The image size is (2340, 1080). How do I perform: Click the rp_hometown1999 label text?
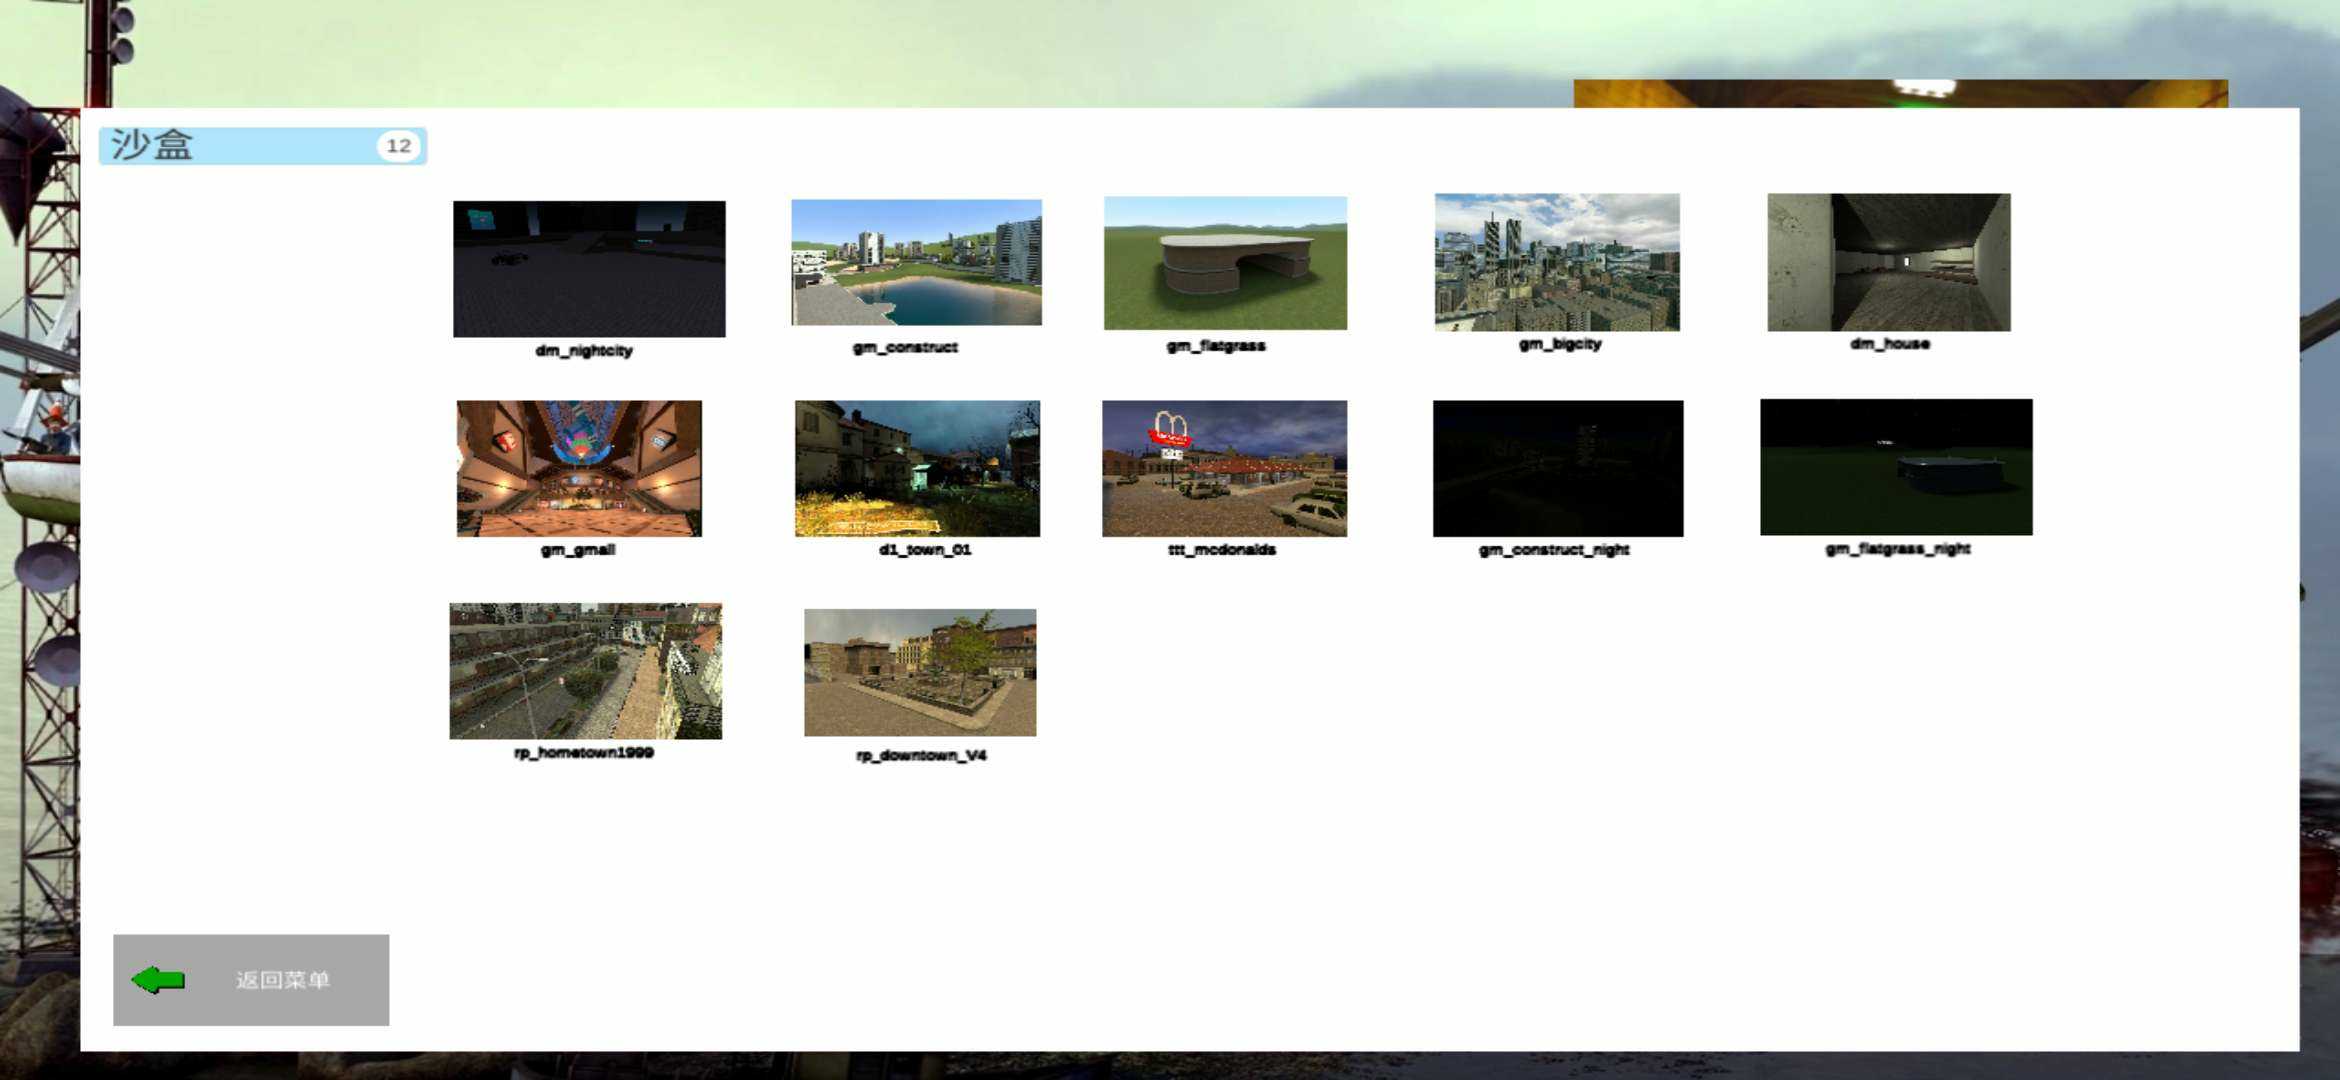[x=584, y=753]
